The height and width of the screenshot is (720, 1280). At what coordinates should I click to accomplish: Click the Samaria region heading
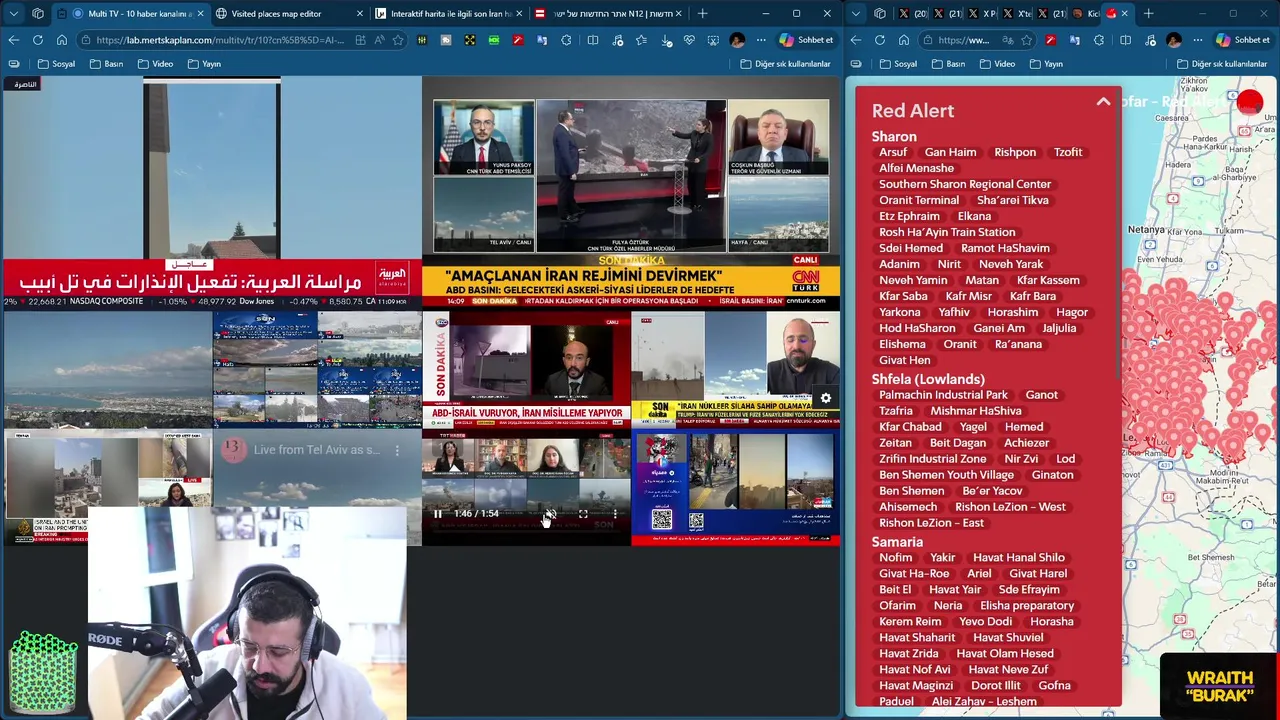[897, 542]
